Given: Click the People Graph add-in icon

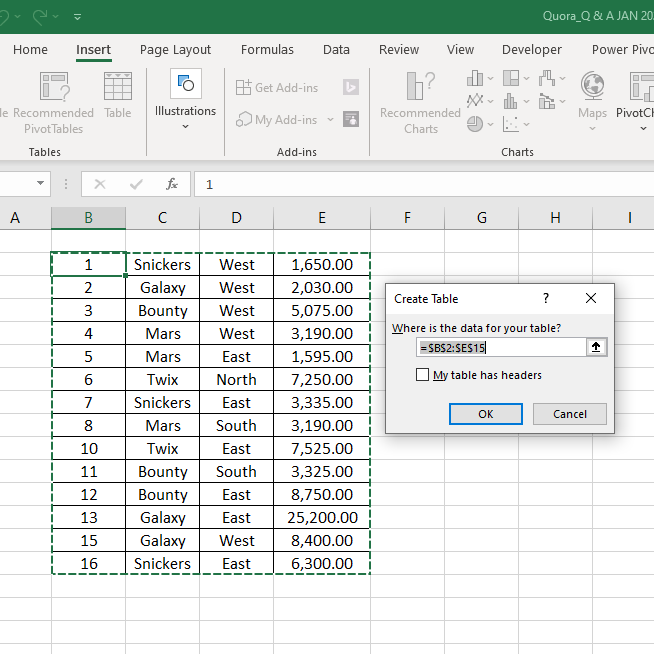Looking at the screenshot, I should [351, 119].
